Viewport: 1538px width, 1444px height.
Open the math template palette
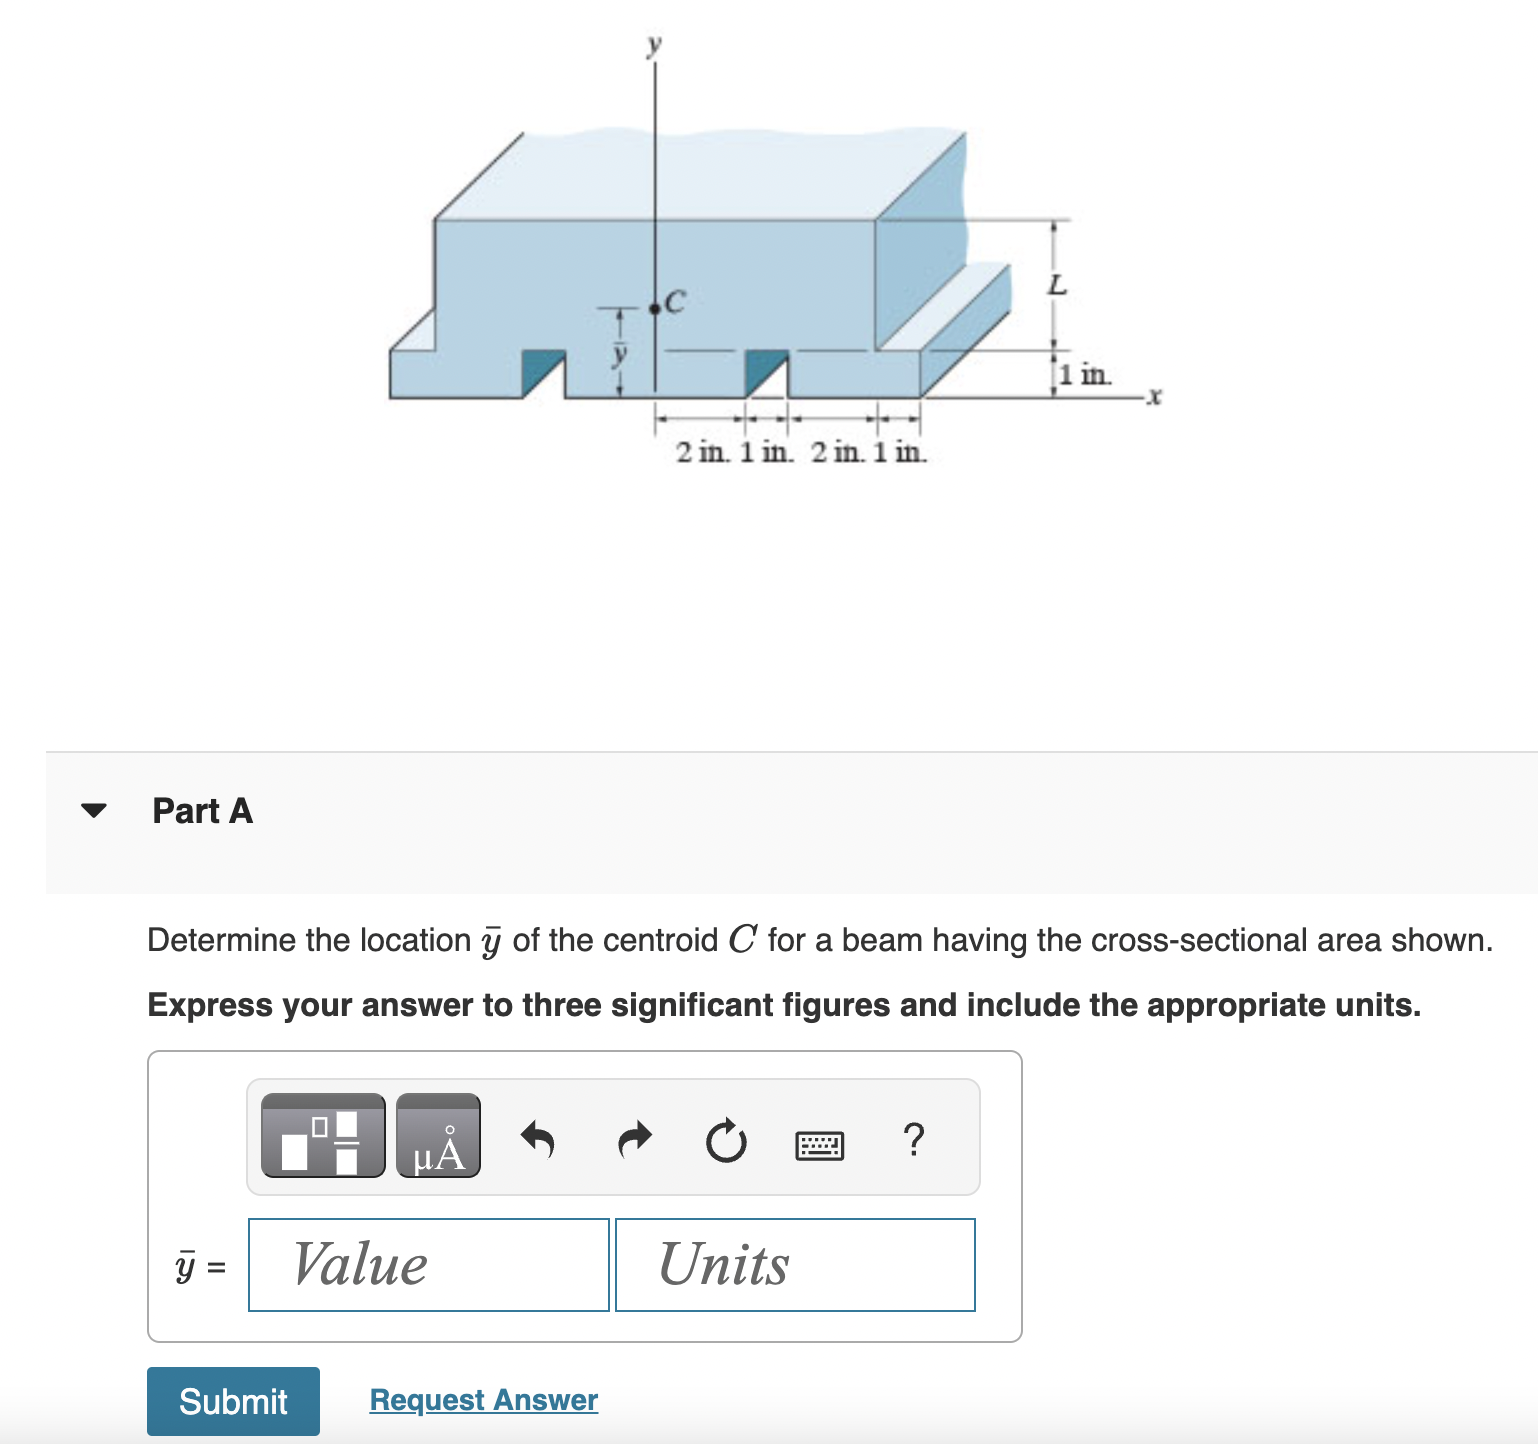[x=322, y=1136]
